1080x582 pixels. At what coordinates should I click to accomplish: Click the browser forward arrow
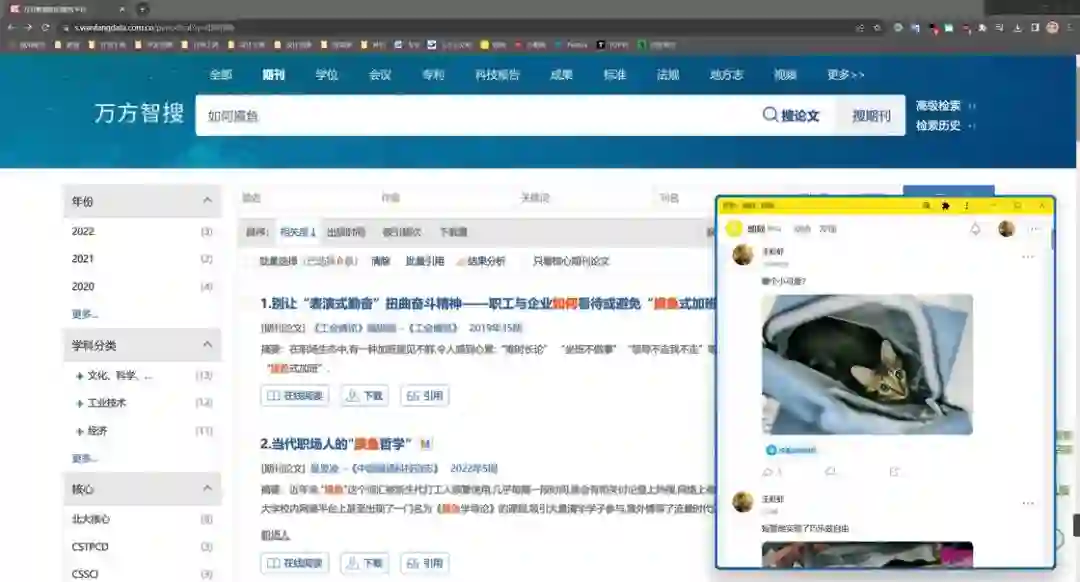click(28, 28)
